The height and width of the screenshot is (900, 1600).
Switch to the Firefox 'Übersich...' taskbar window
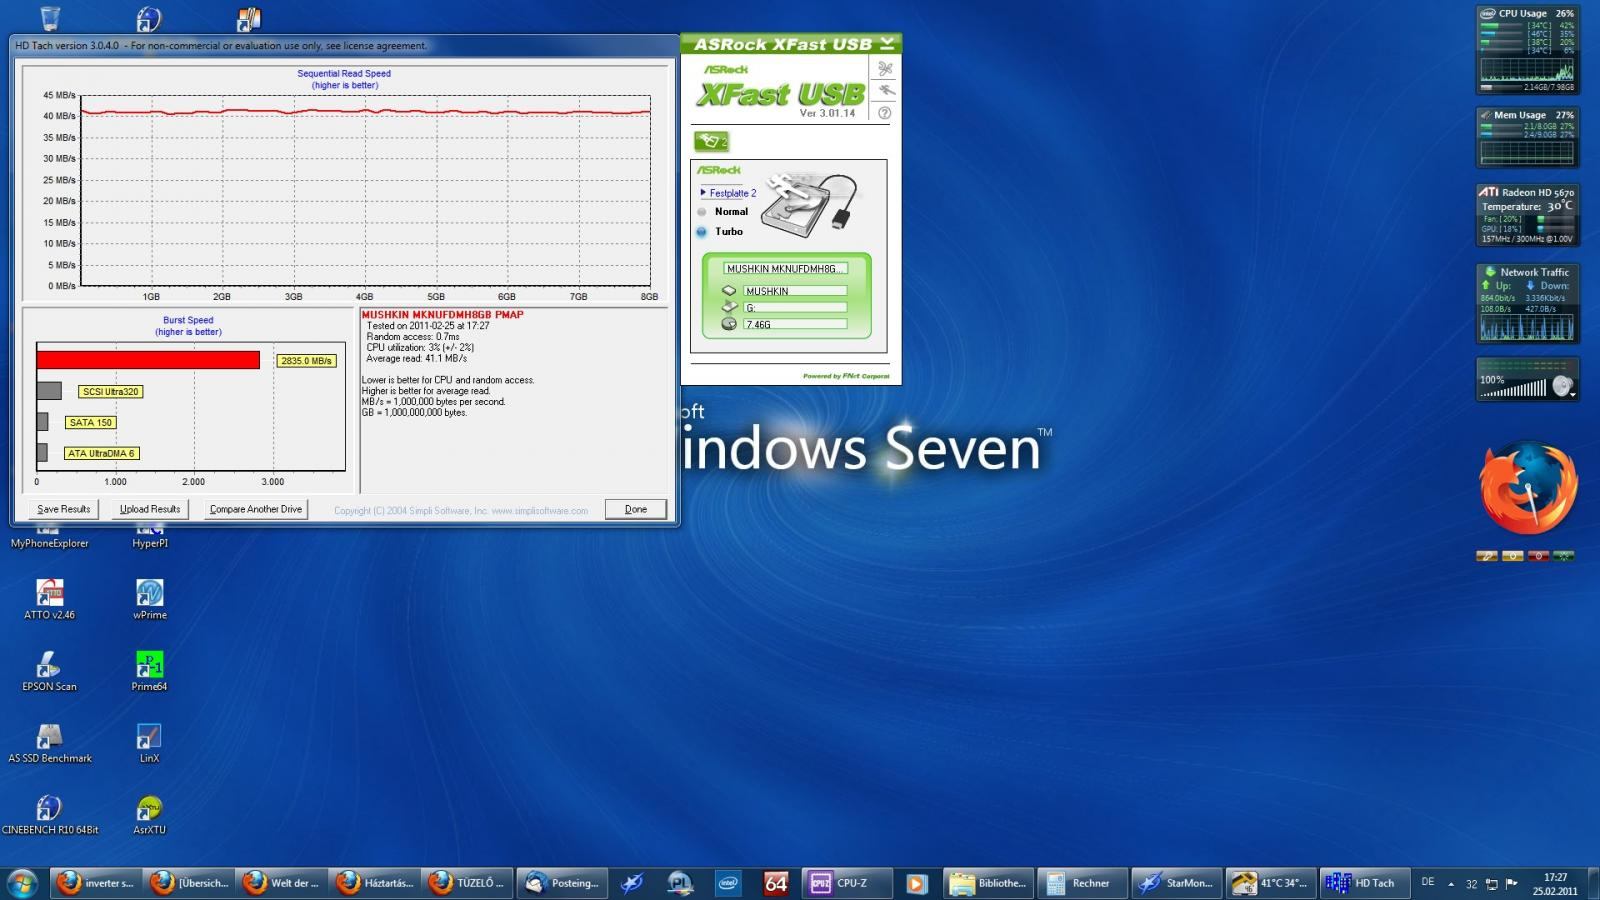tap(189, 883)
